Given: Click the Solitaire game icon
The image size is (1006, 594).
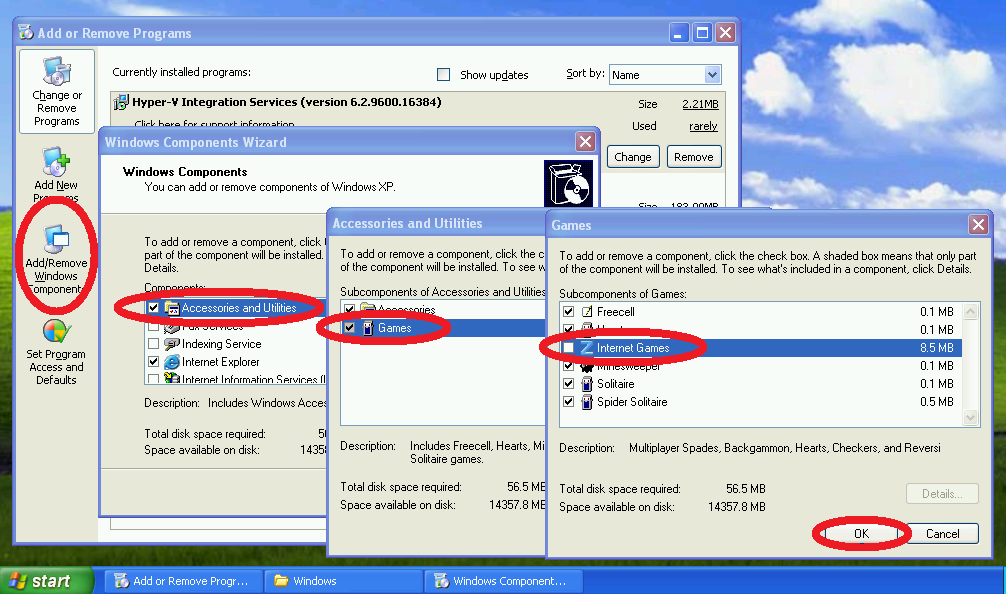Looking at the screenshot, I should (x=587, y=384).
